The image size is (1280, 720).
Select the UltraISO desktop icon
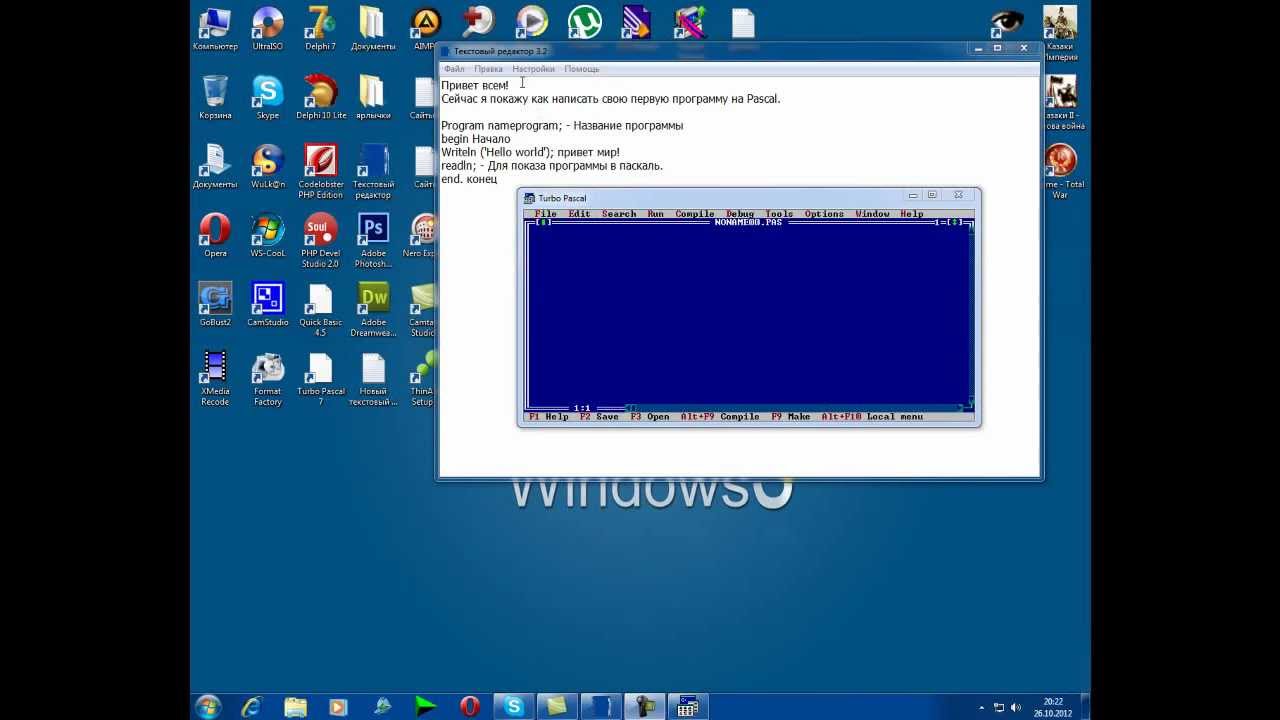(267, 30)
